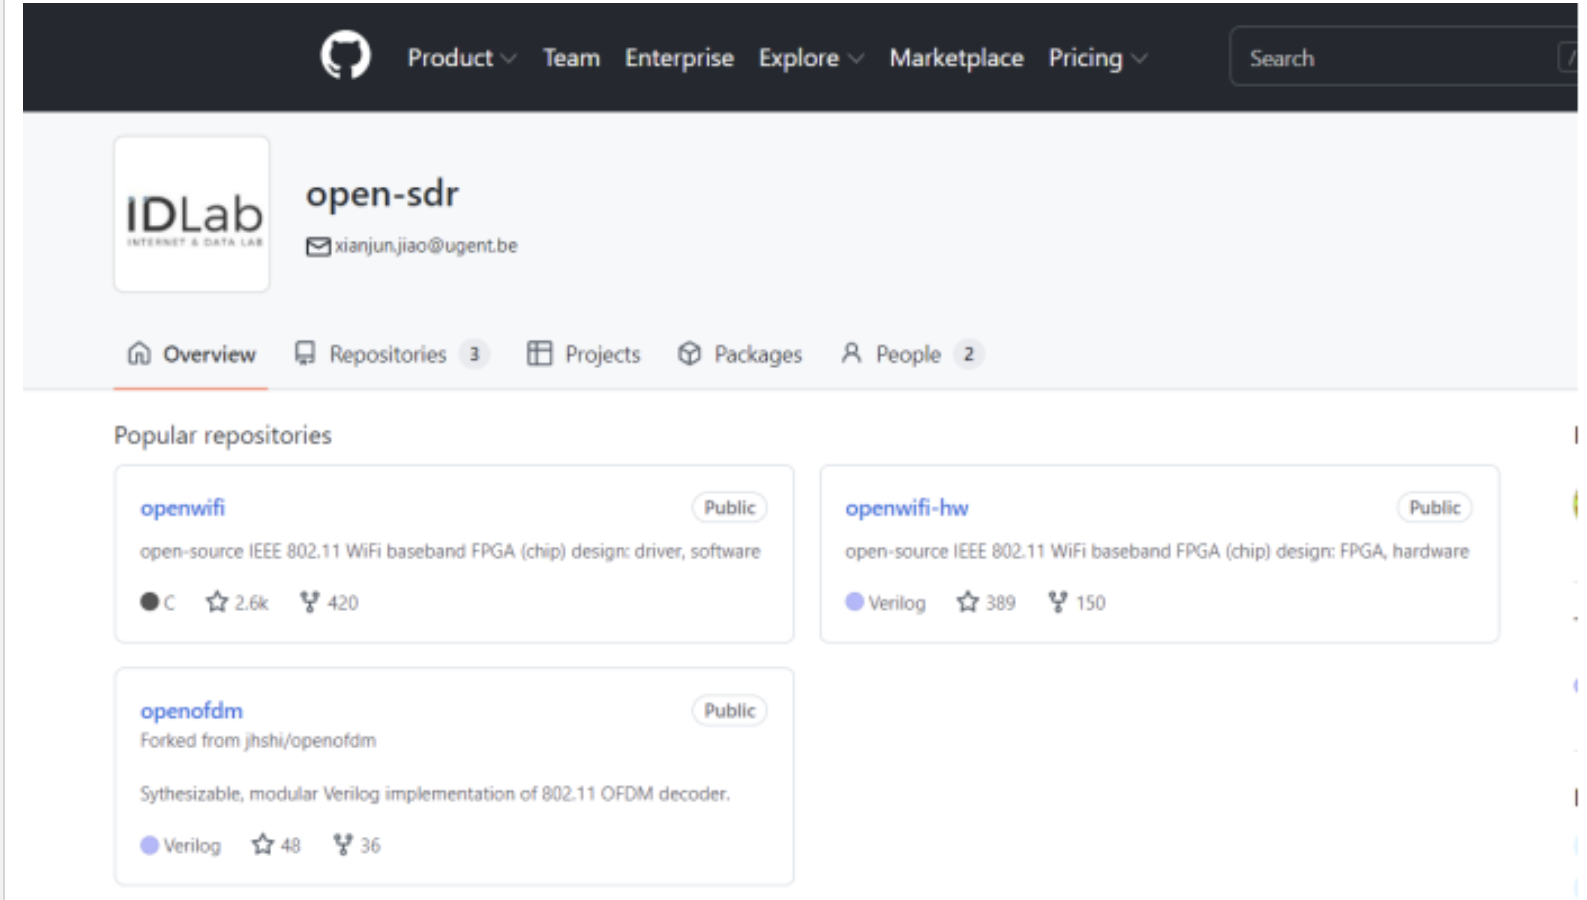
Task: Click the C language color dot
Action: [149, 602]
